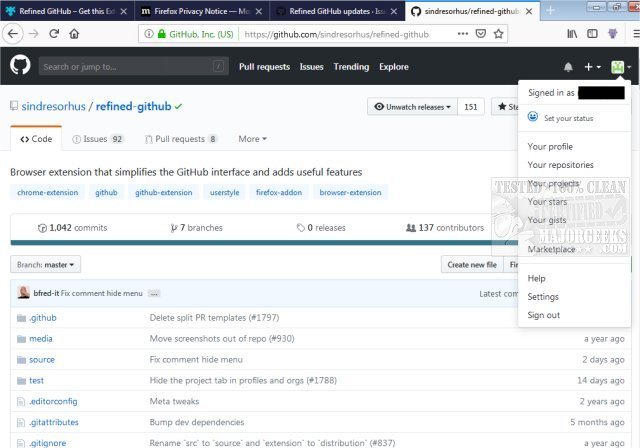The image size is (640, 448).
Task: Toggle the Firefox sidebar icon
Action: [x=592, y=34]
